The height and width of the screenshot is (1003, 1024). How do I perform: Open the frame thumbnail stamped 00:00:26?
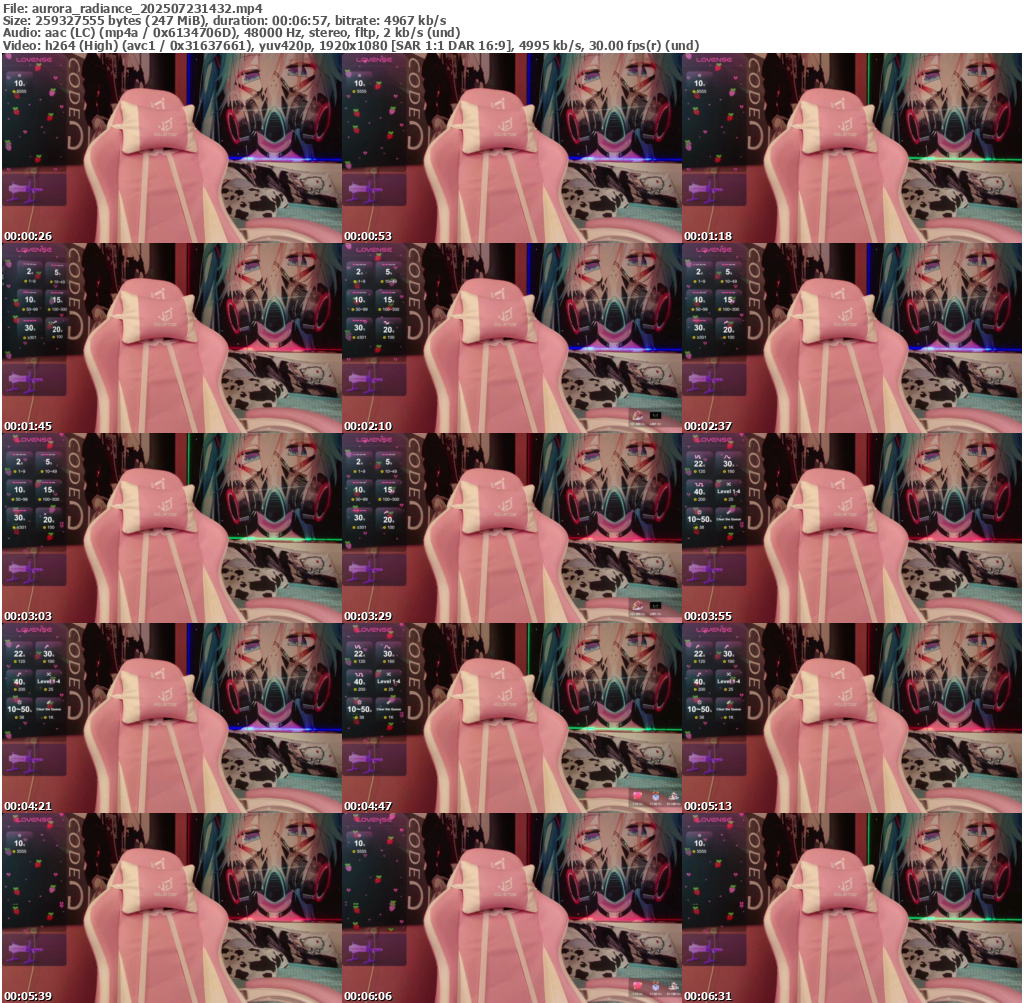tap(172, 148)
